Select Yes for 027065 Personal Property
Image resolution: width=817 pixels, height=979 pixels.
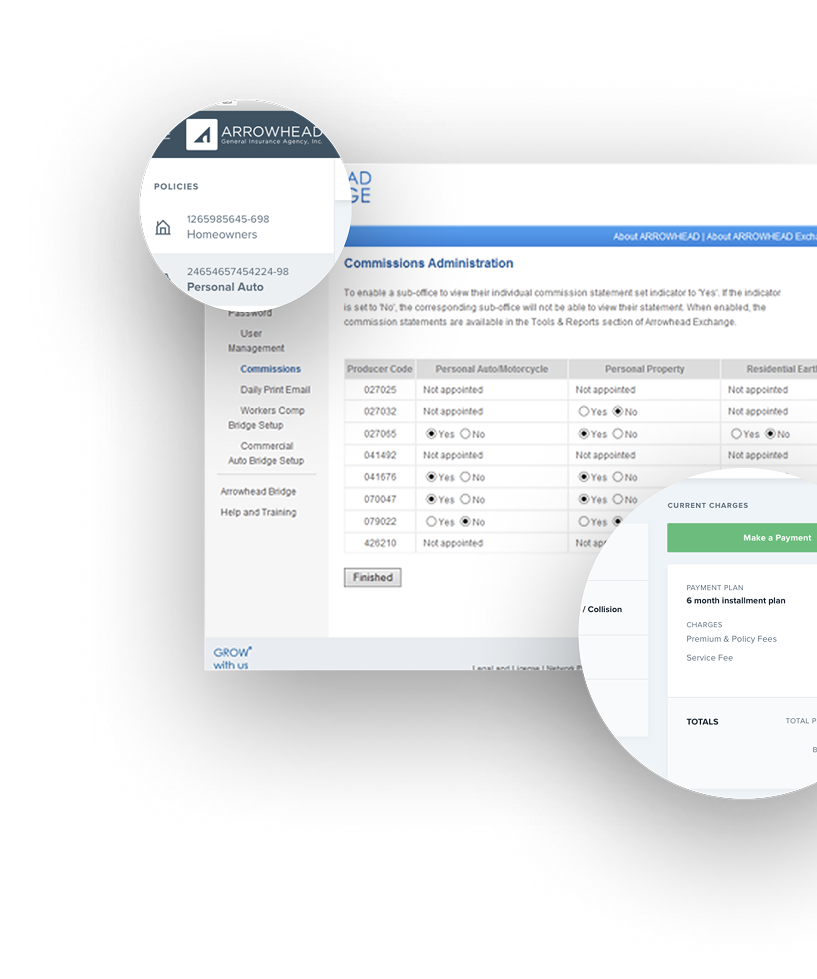coord(584,433)
